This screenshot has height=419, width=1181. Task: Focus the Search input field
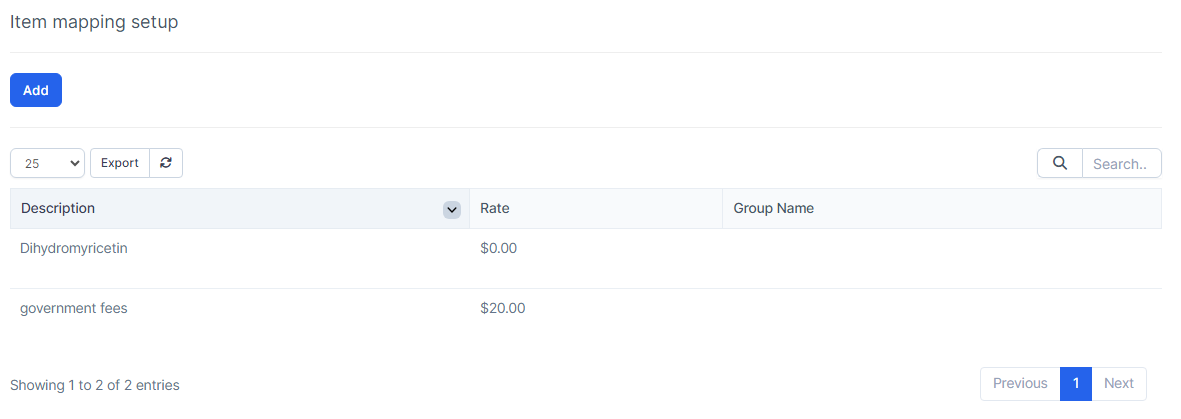[x=1121, y=163]
